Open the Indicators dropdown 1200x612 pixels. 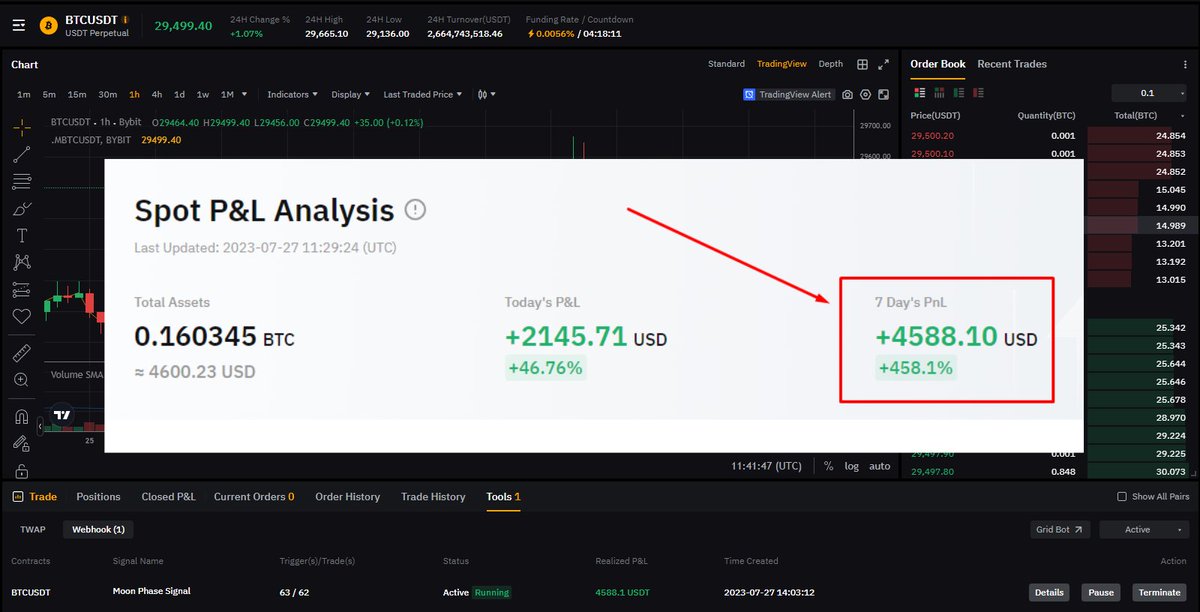pyautogui.click(x=292, y=94)
